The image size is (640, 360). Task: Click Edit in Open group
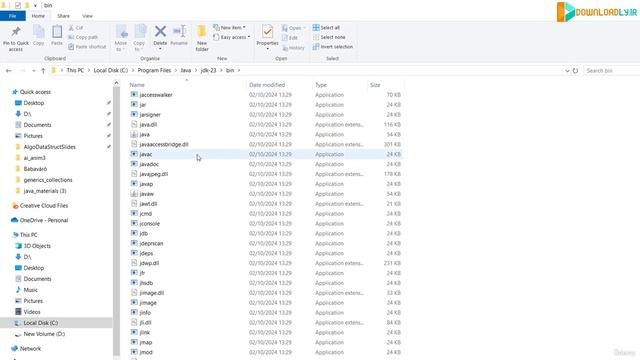[290, 38]
